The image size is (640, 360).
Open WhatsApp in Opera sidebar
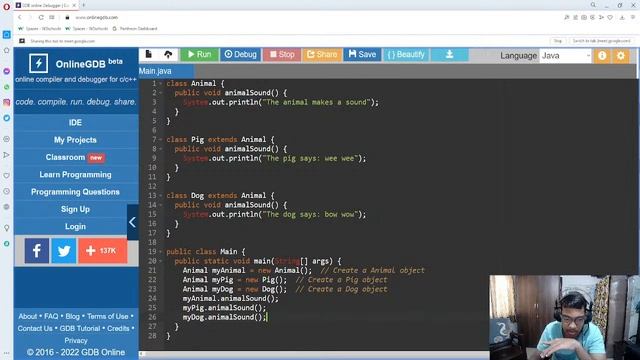(x=7, y=87)
